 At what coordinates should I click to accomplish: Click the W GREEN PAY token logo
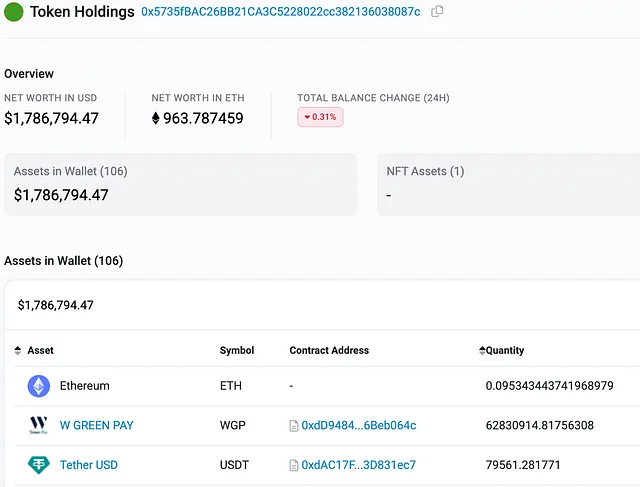(x=39, y=425)
